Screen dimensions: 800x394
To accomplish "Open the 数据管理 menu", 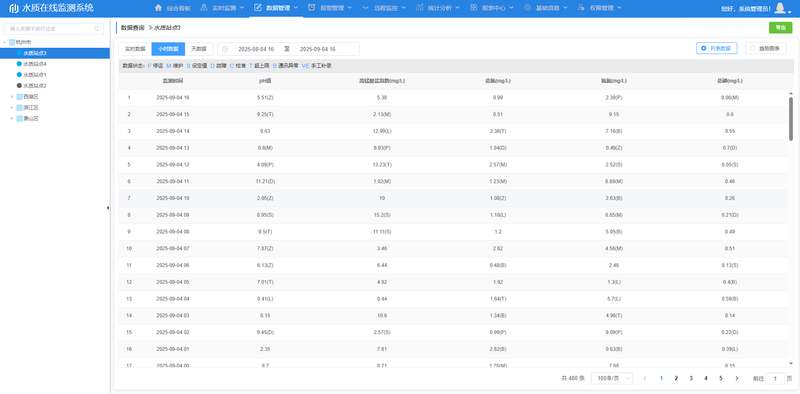I will click(276, 8).
